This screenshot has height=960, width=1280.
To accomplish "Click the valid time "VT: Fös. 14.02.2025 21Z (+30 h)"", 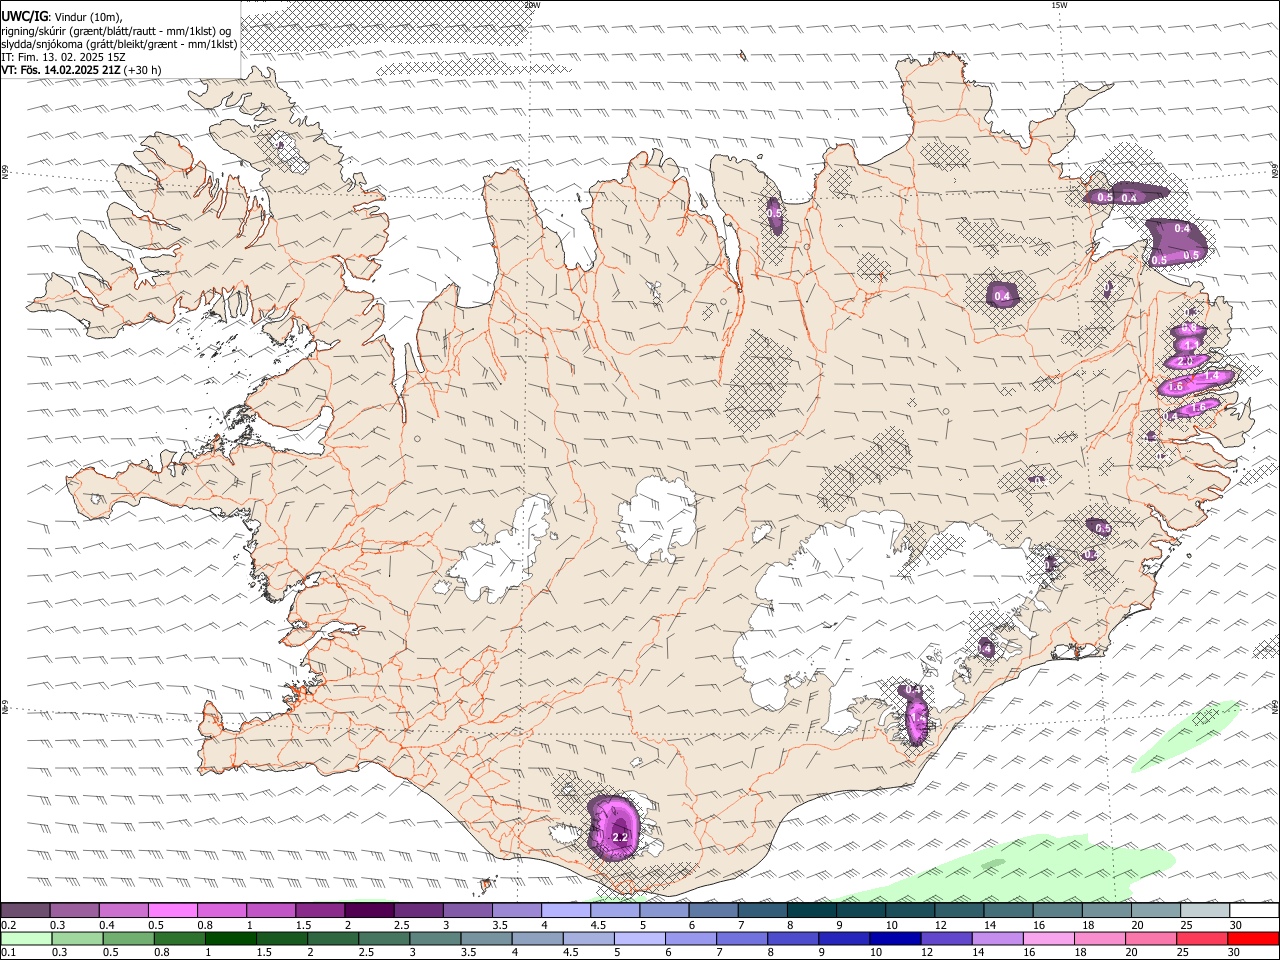I will coord(81,70).
